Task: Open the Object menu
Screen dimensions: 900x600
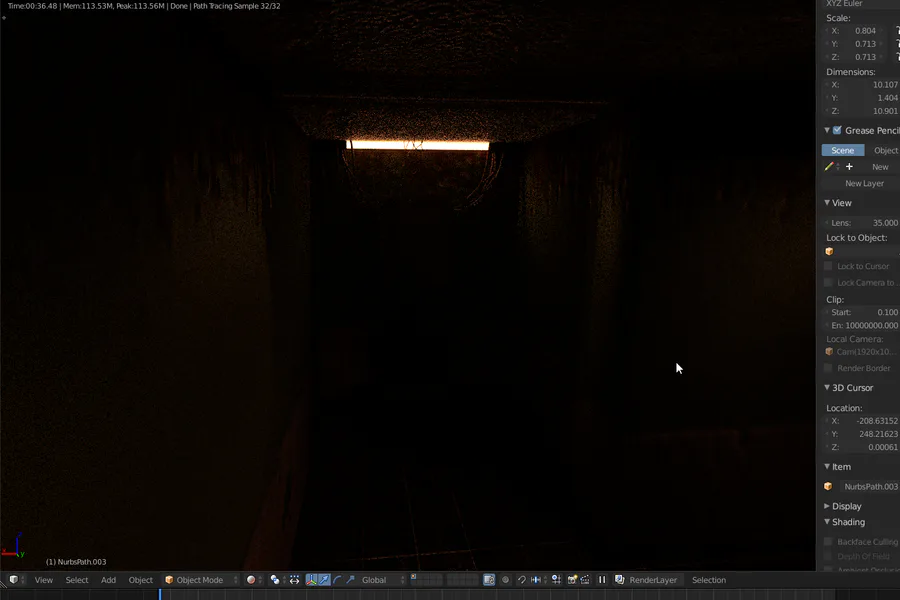Action: (141, 580)
